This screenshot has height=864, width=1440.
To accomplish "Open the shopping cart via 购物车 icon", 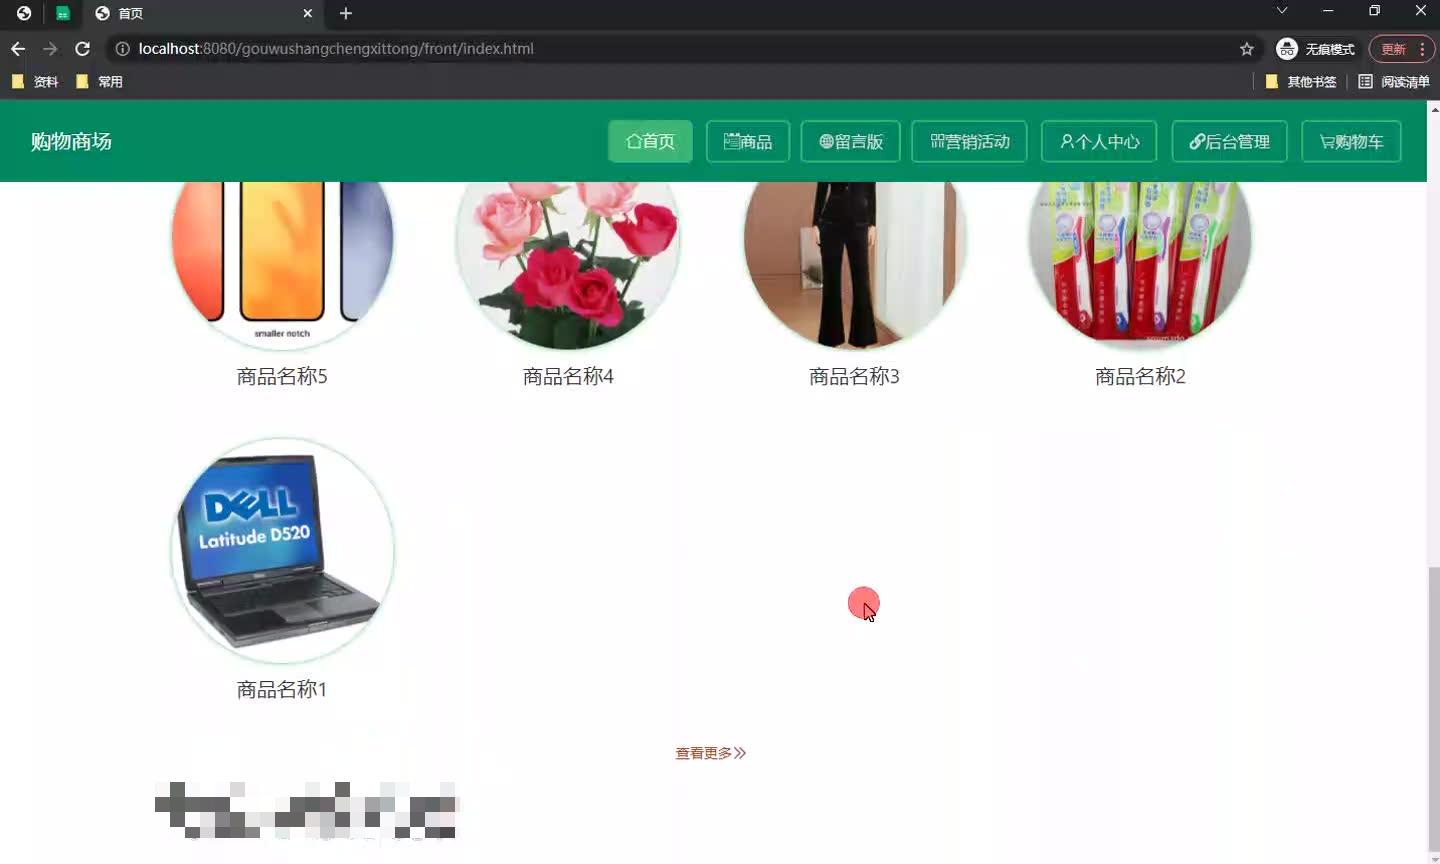I will 1325,141.
